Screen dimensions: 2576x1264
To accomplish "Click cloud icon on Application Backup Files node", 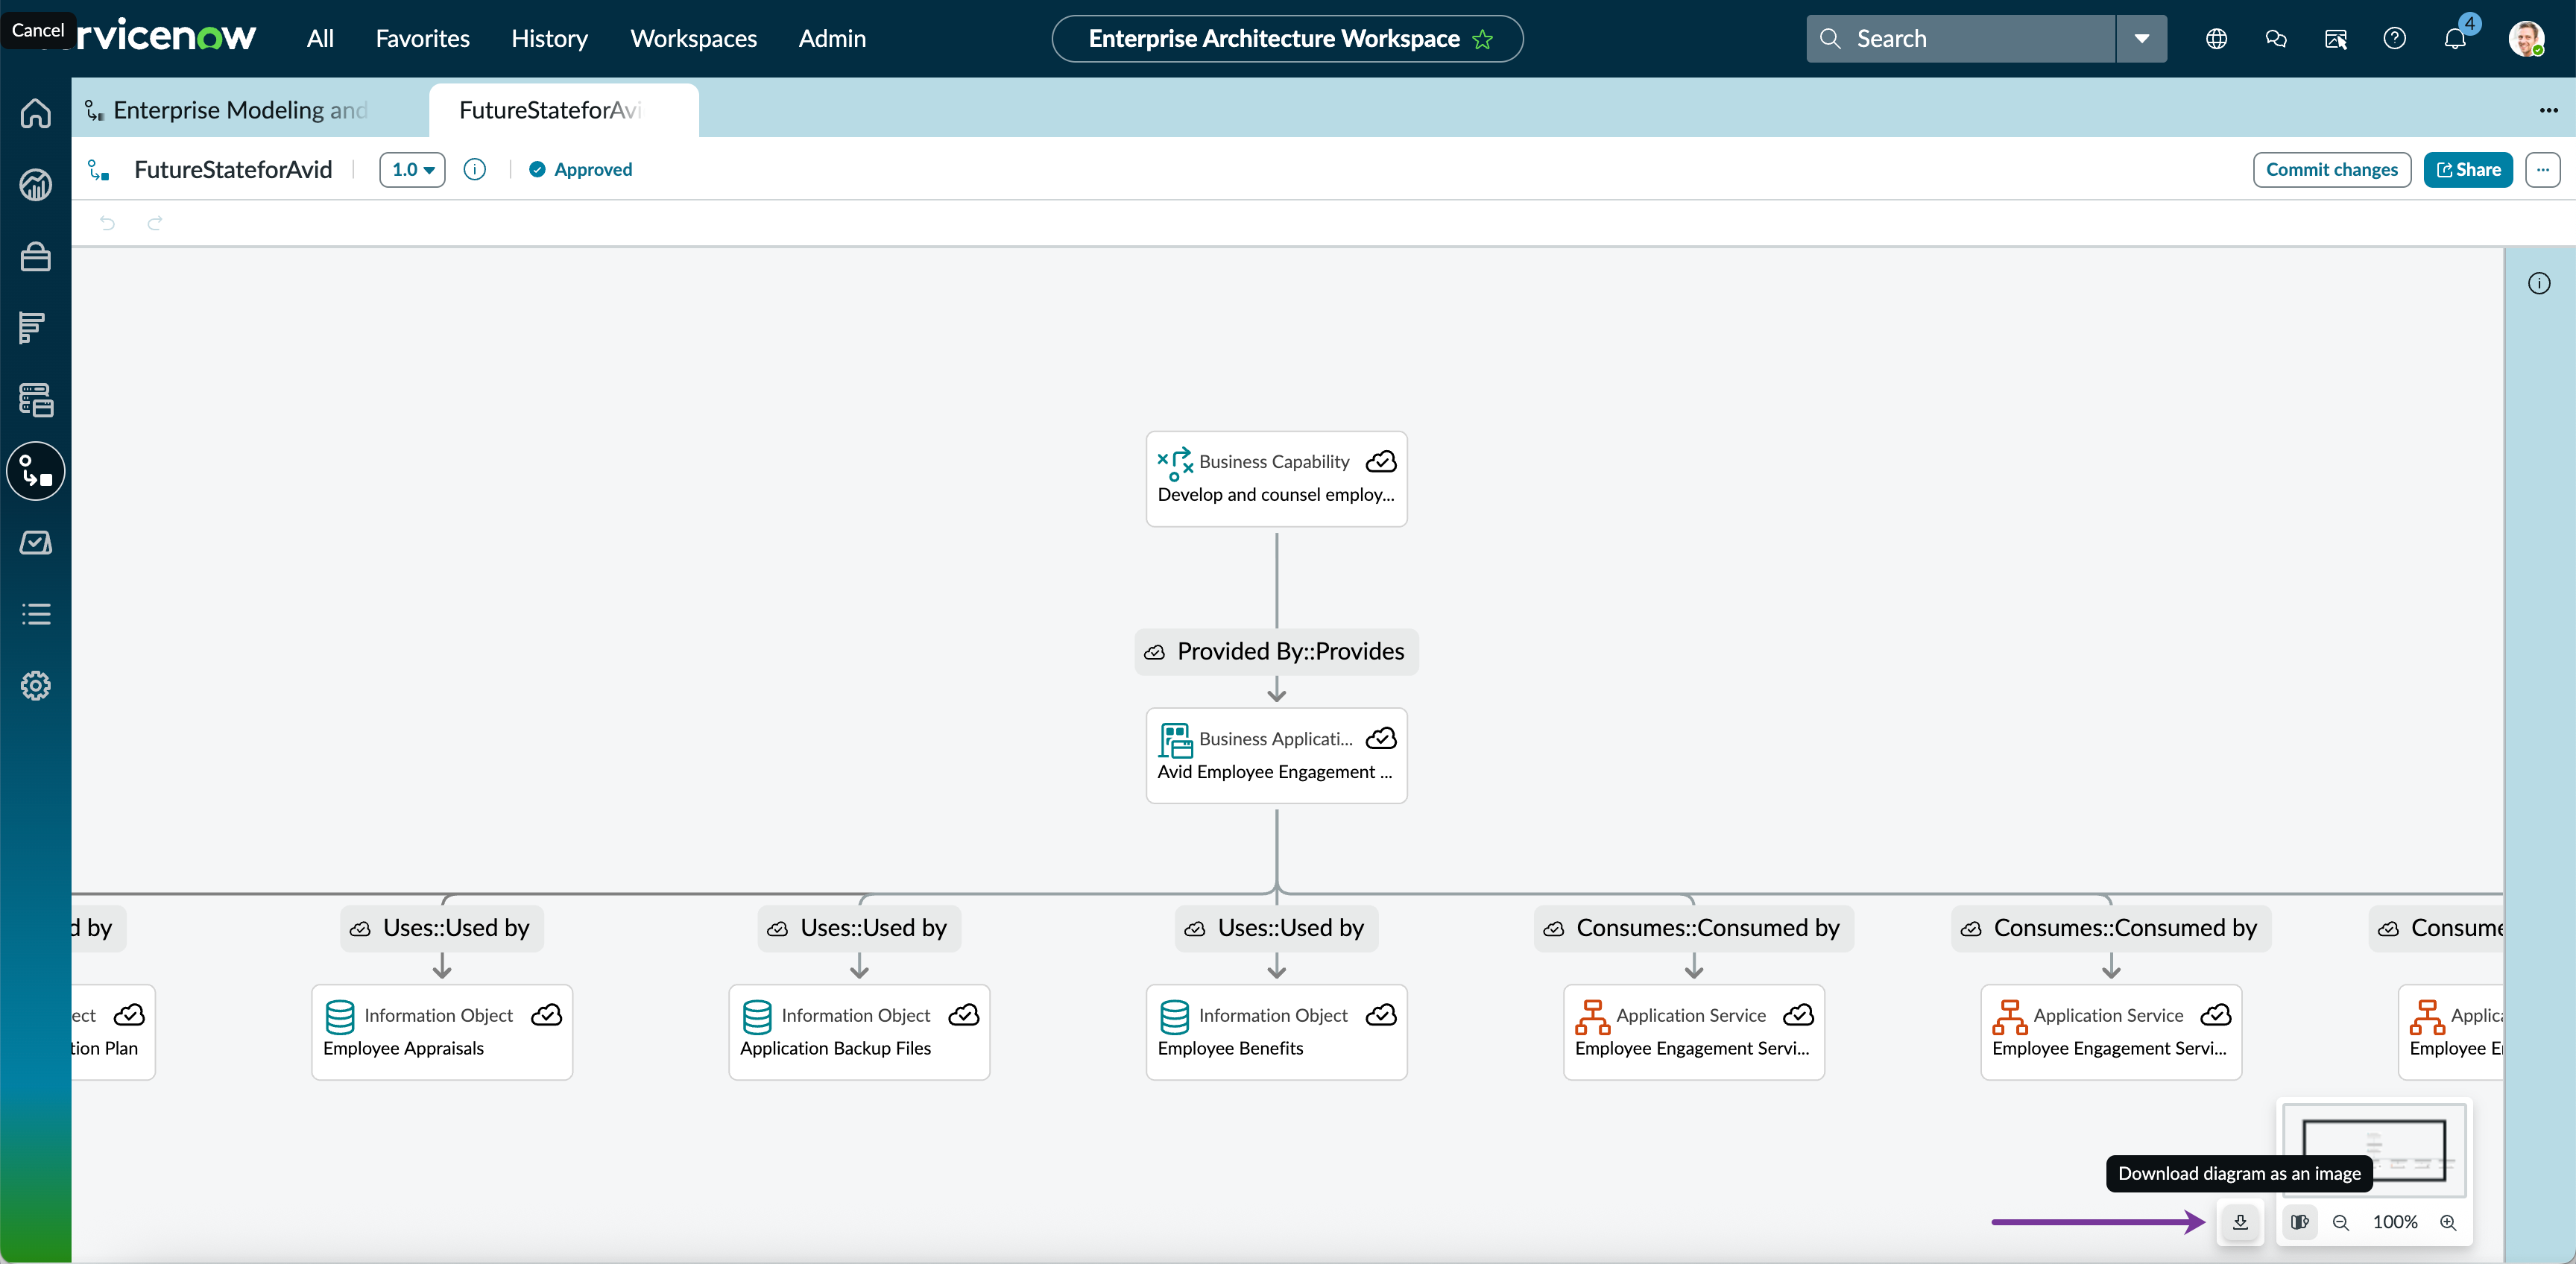I will (964, 1016).
